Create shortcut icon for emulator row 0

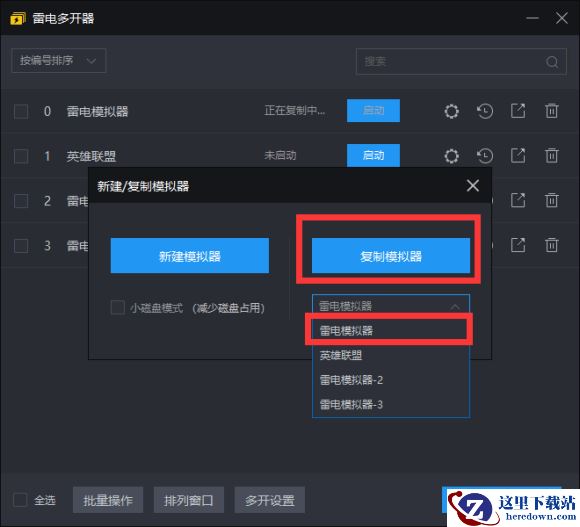pos(518,111)
